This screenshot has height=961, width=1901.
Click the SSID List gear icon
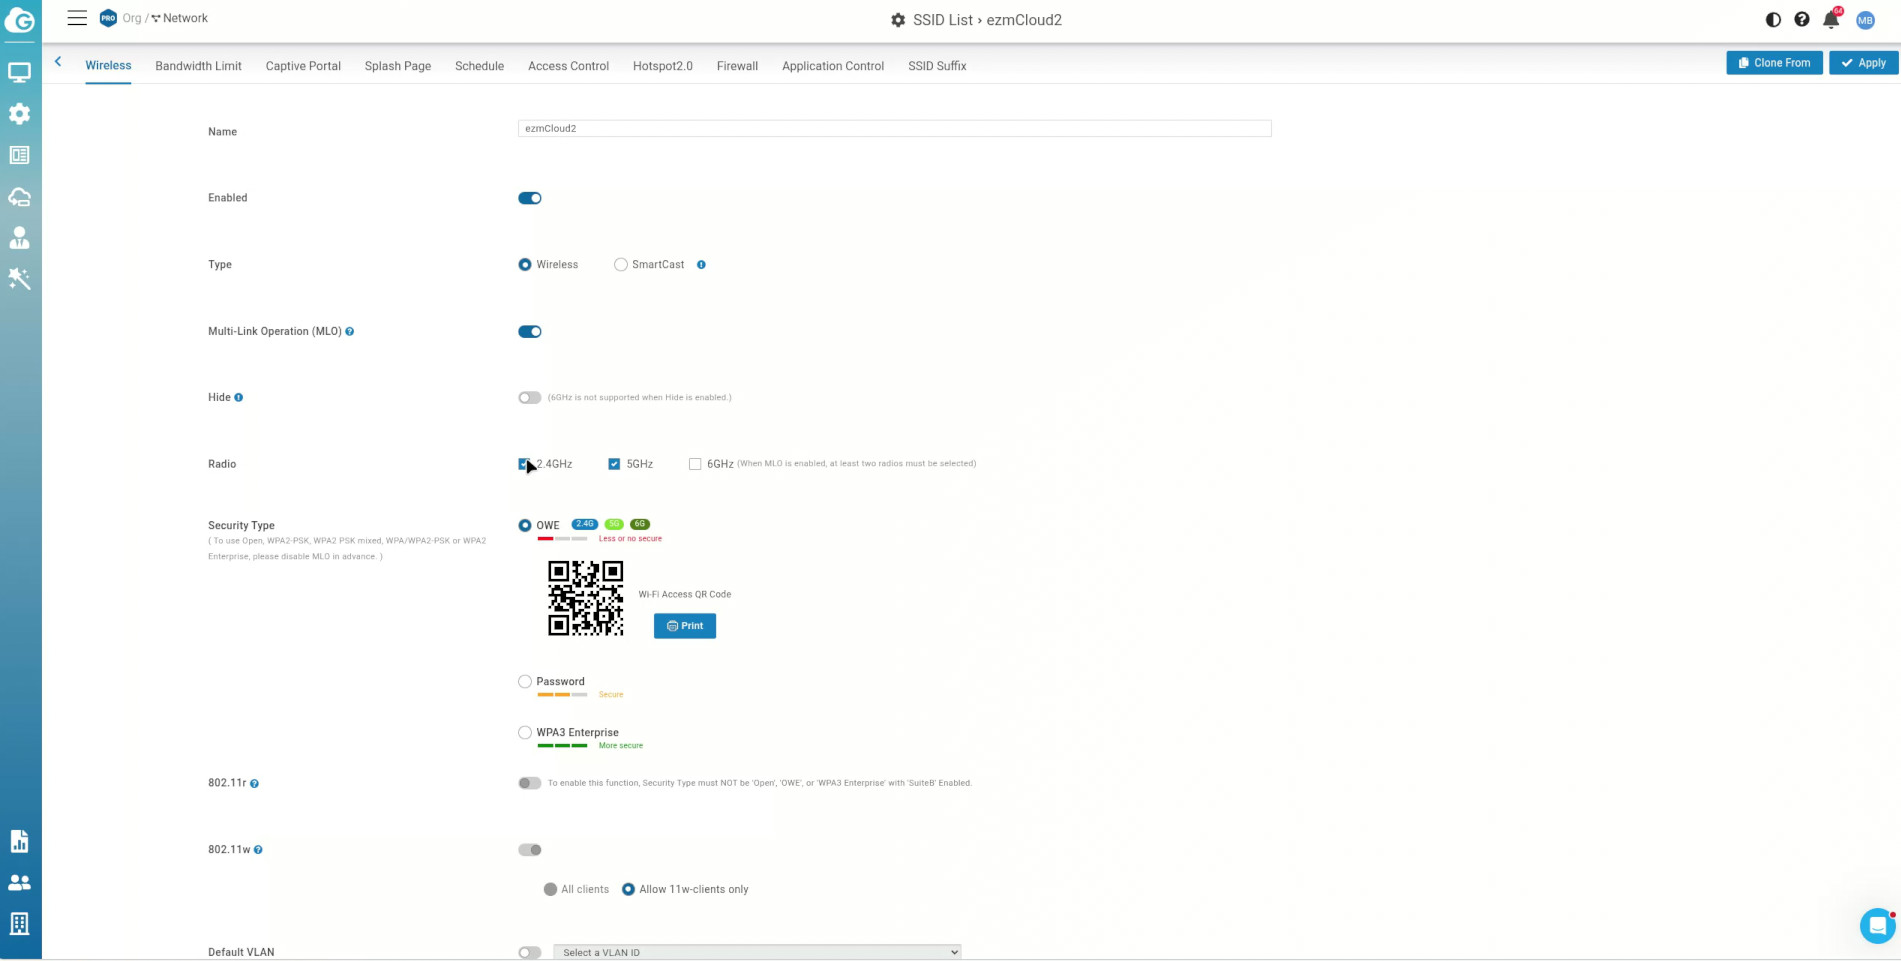click(x=898, y=20)
